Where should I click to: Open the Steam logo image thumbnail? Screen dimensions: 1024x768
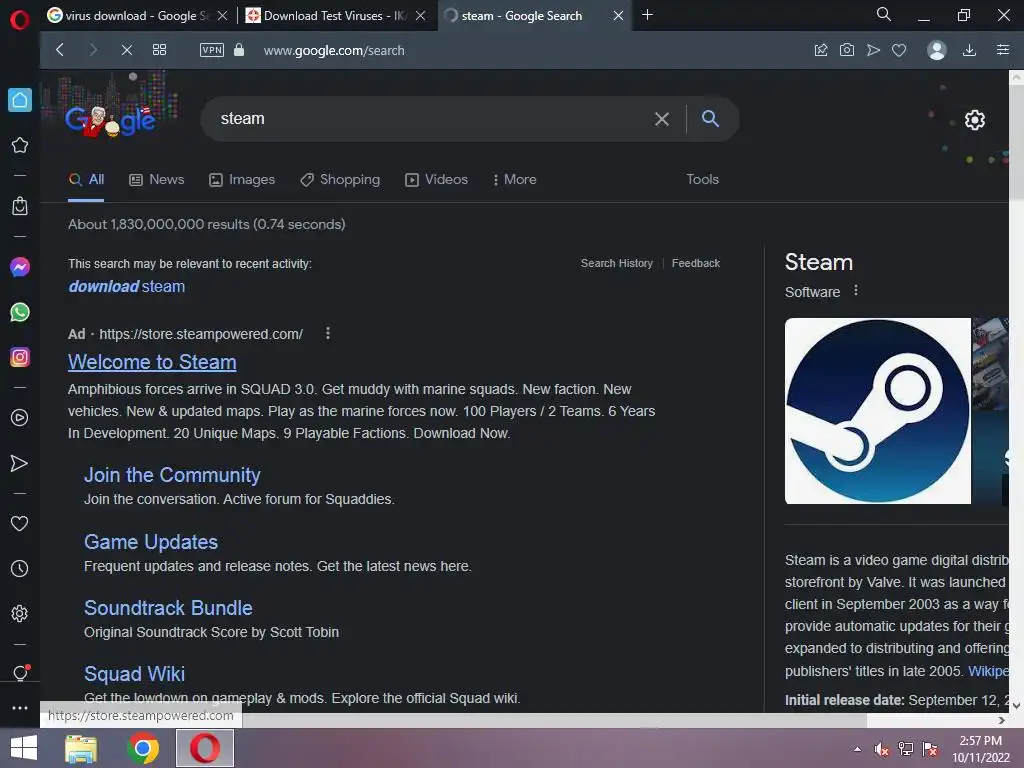tap(878, 411)
